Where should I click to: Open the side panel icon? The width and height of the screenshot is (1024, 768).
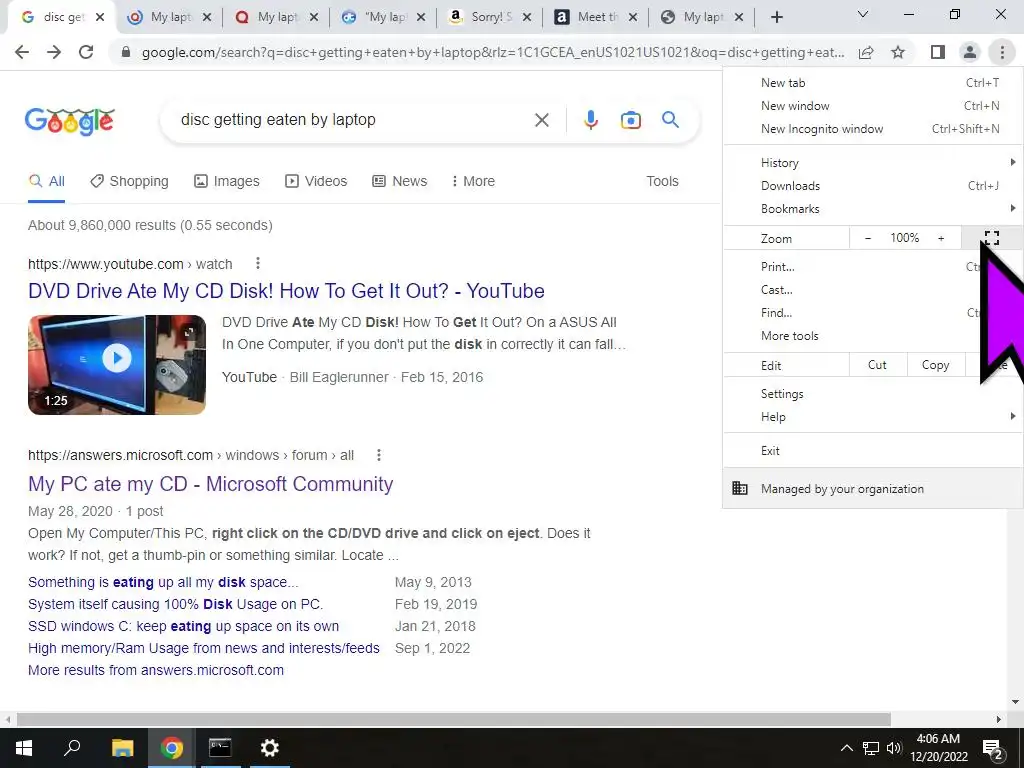(938, 52)
